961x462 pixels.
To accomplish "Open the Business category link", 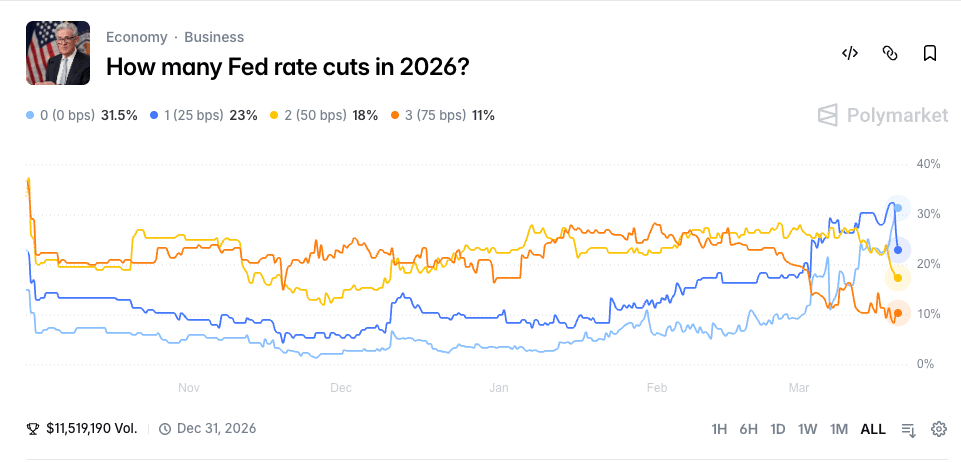I will (x=214, y=37).
